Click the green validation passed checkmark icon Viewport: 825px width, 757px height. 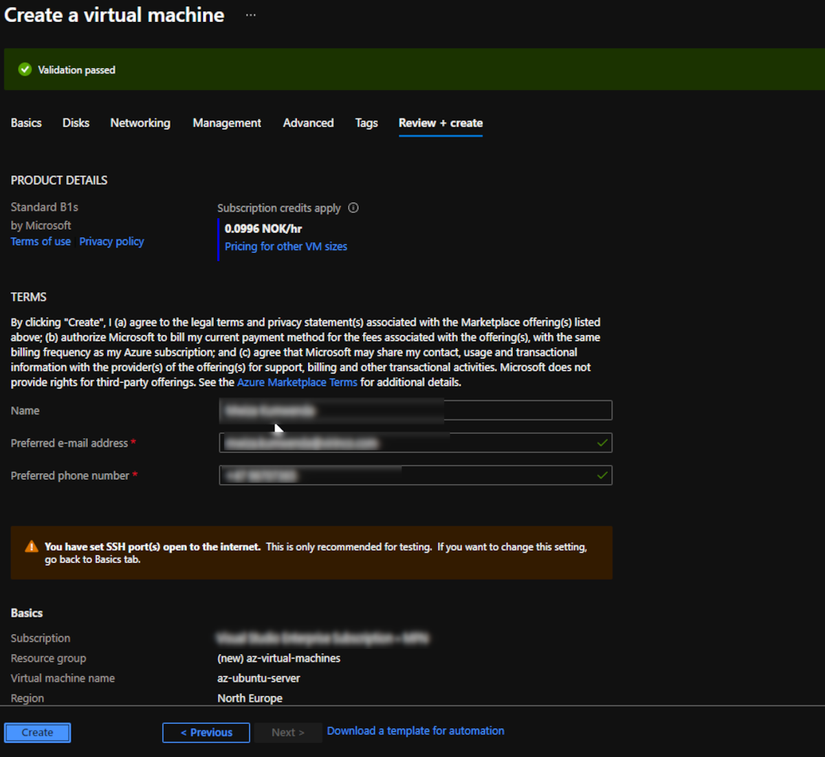(25, 69)
